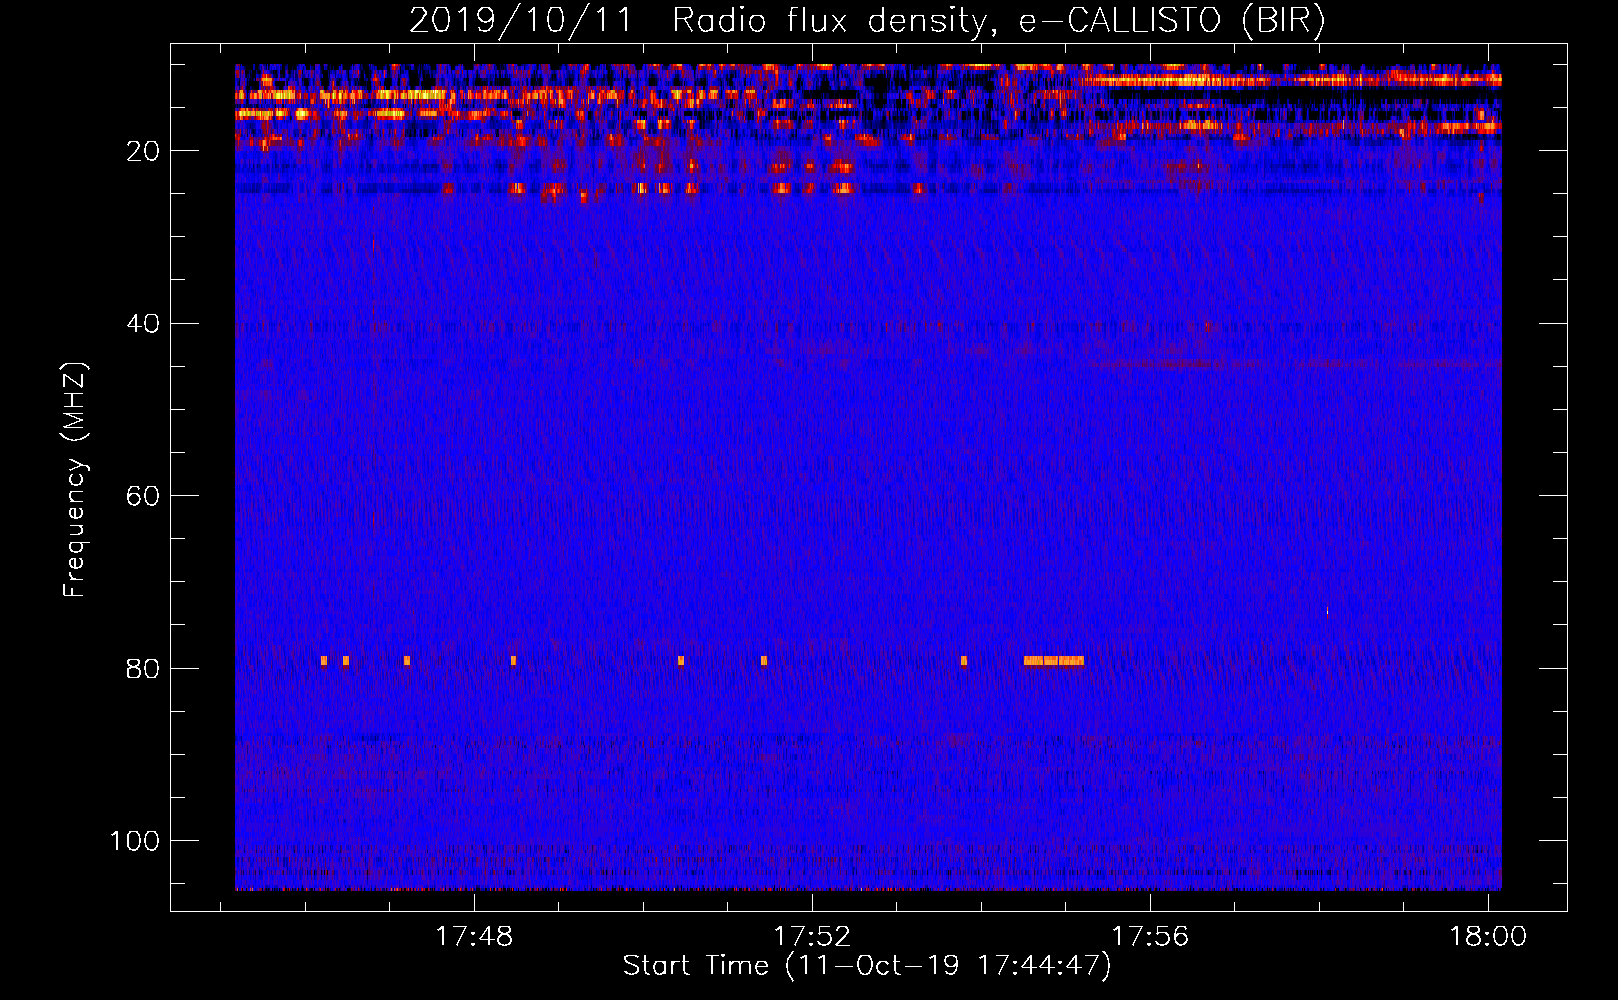
Task: Click the 100 MHz frequency label
Action: [135, 841]
